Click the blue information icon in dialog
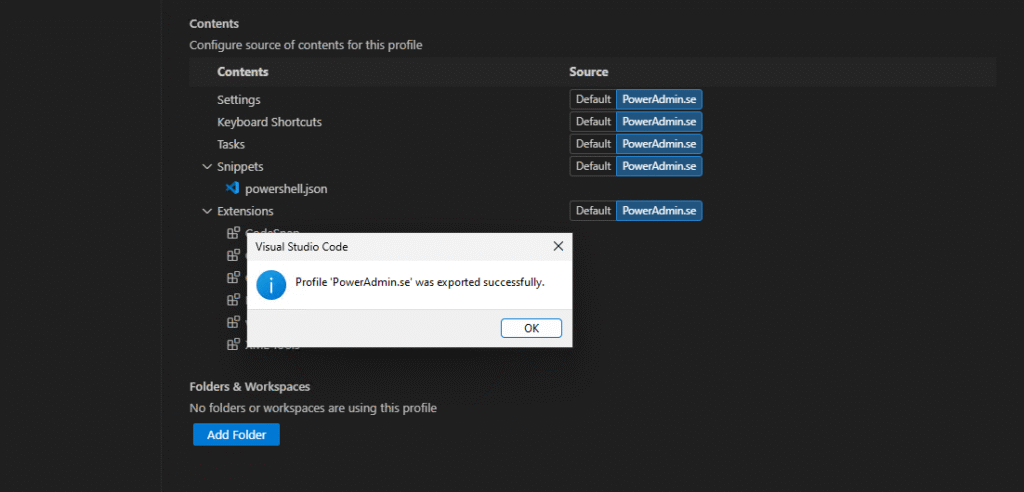This screenshot has width=1024, height=492. click(x=271, y=285)
